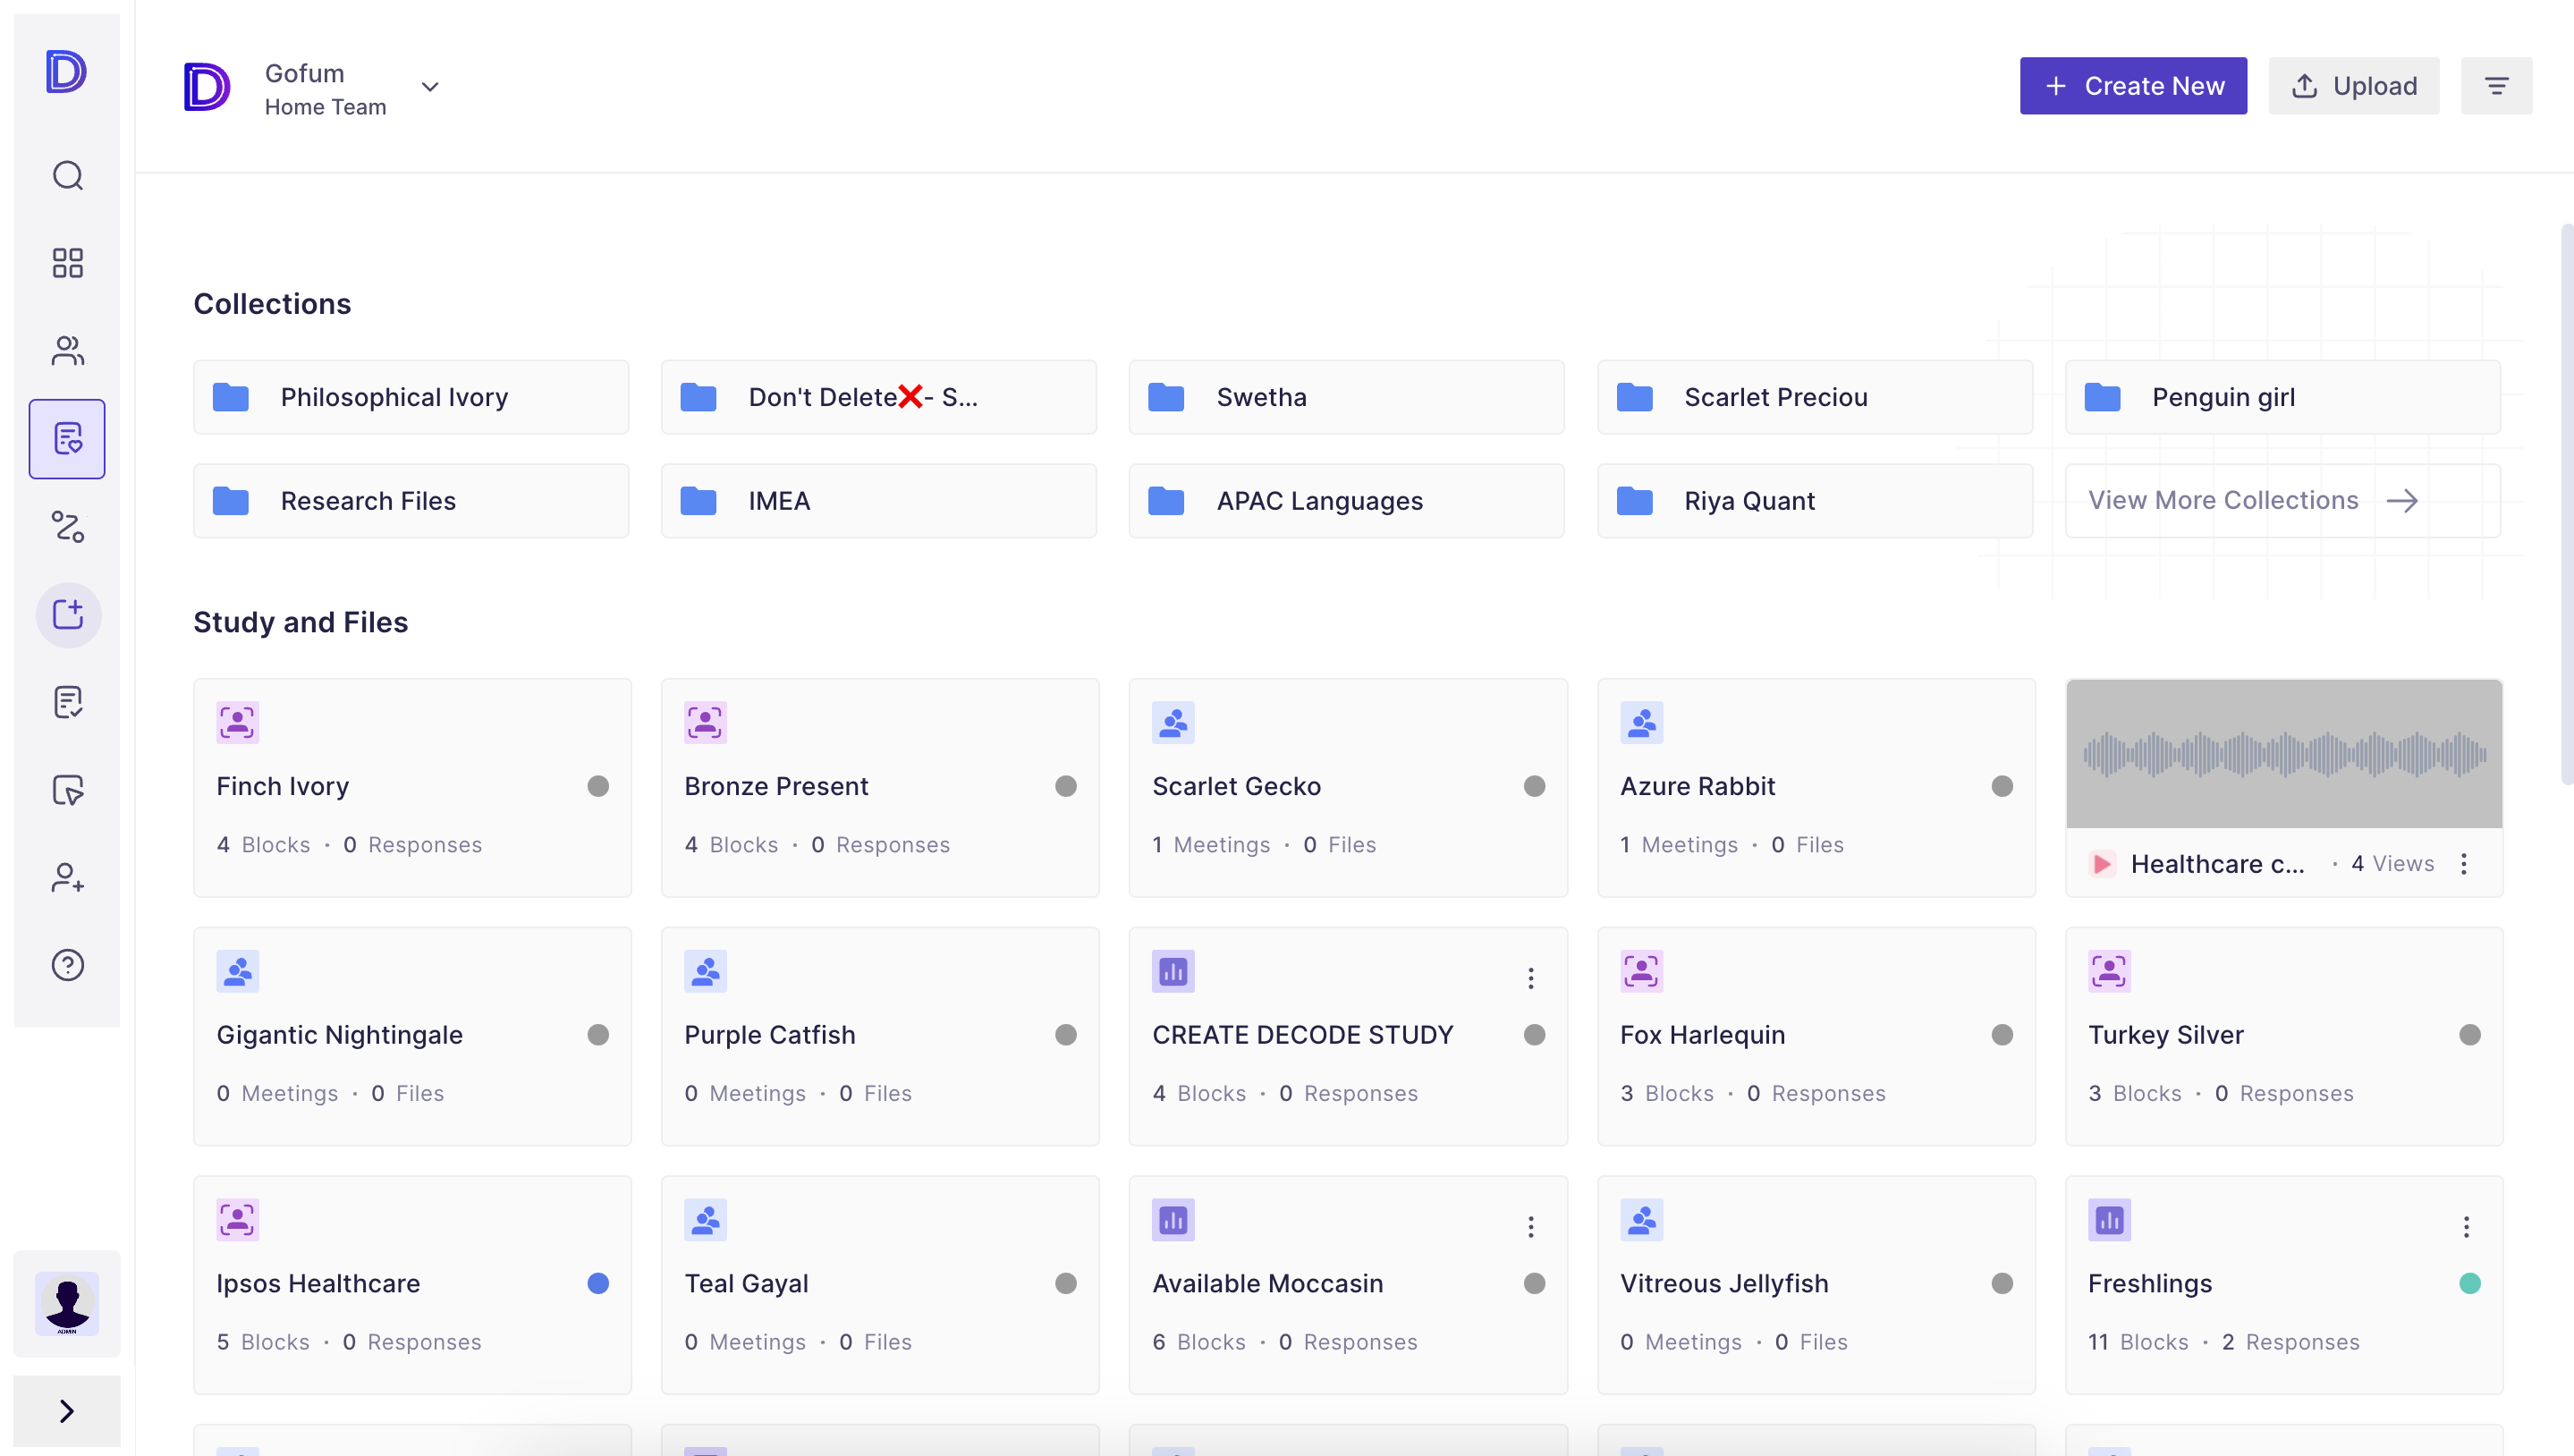Open the Penguin girl collection

click(2283, 398)
